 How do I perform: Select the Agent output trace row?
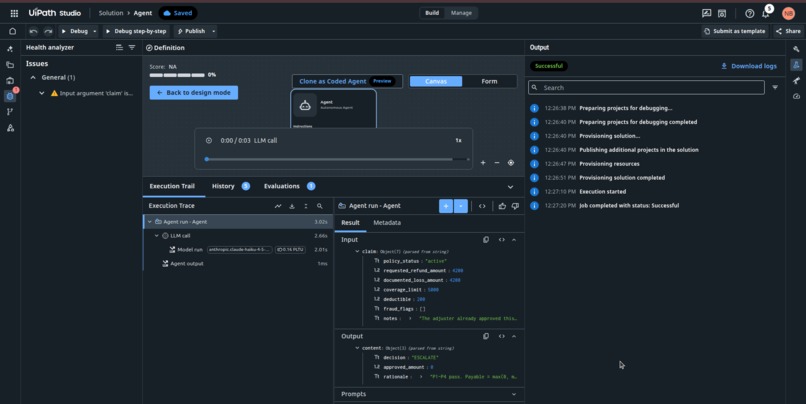(237, 264)
